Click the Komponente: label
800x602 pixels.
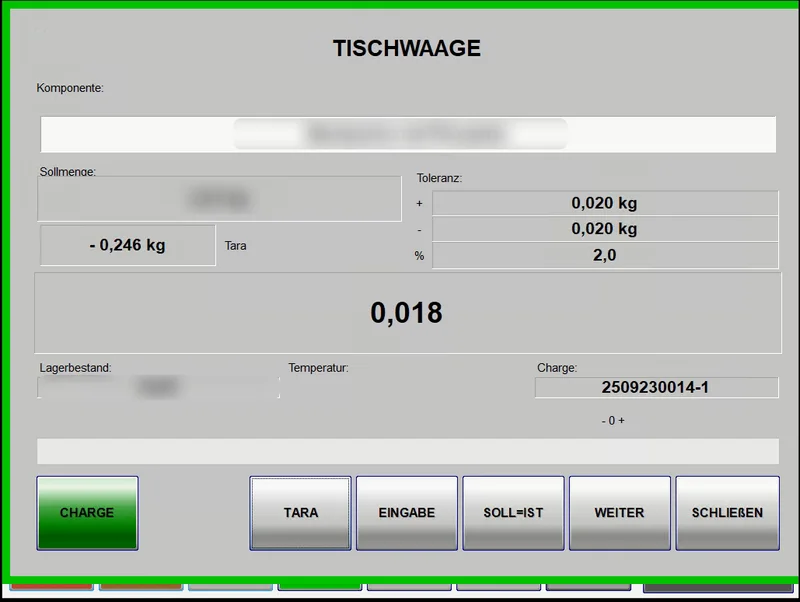70,88
